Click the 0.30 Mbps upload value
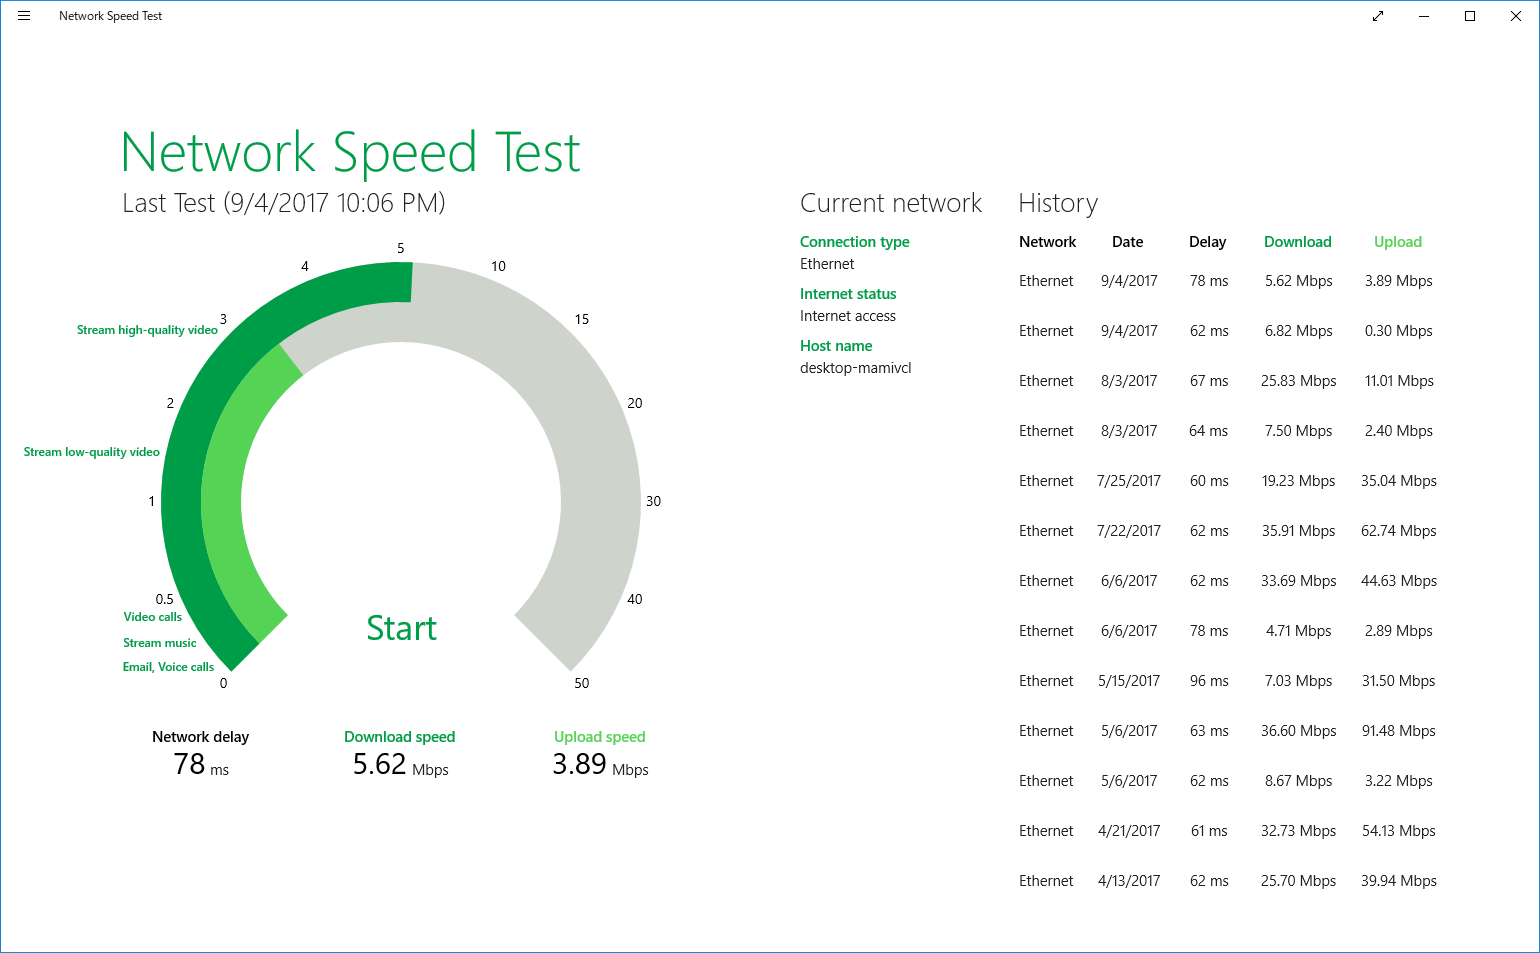 1399,331
